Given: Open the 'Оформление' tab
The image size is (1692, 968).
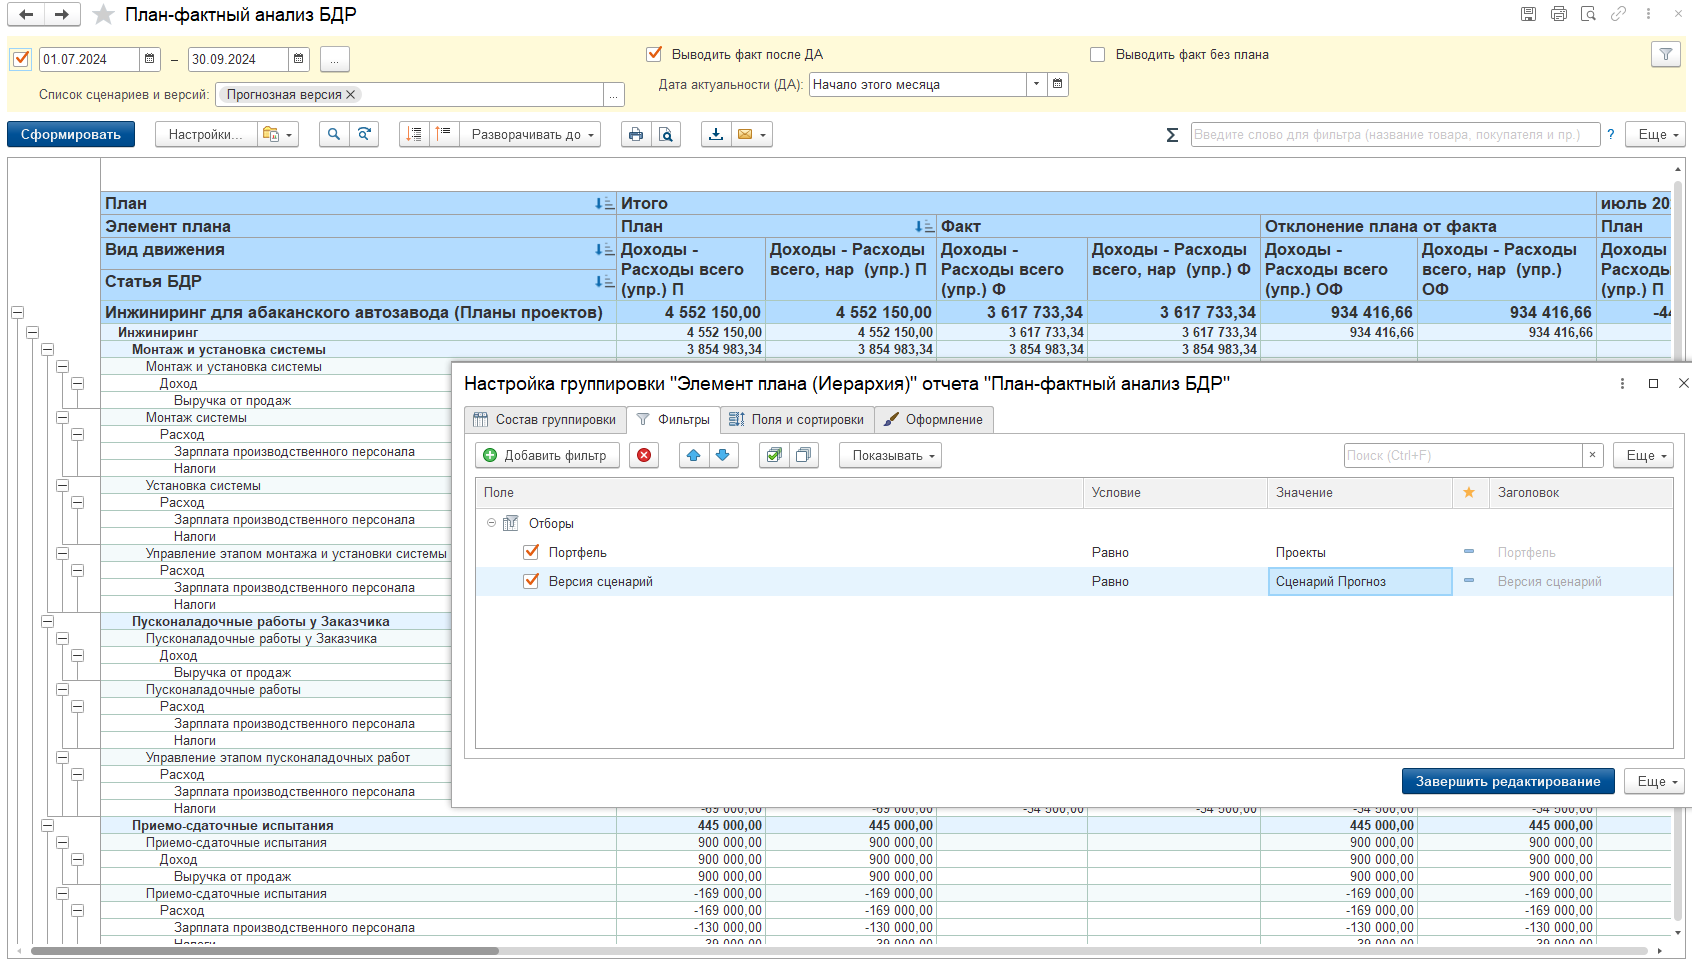Looking at the screenshot, I should (x=933, y=420).
